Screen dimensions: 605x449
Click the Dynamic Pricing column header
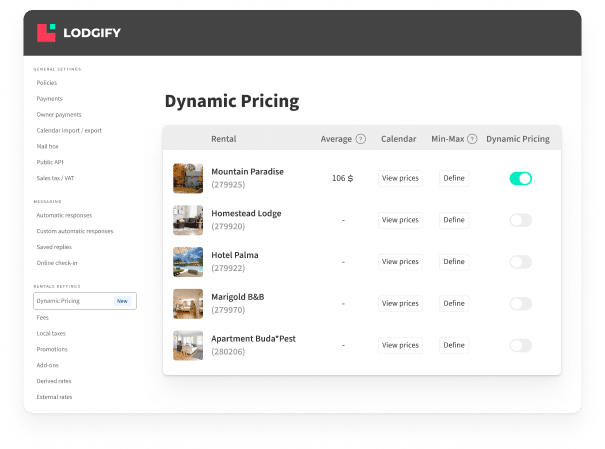point(518,139)
